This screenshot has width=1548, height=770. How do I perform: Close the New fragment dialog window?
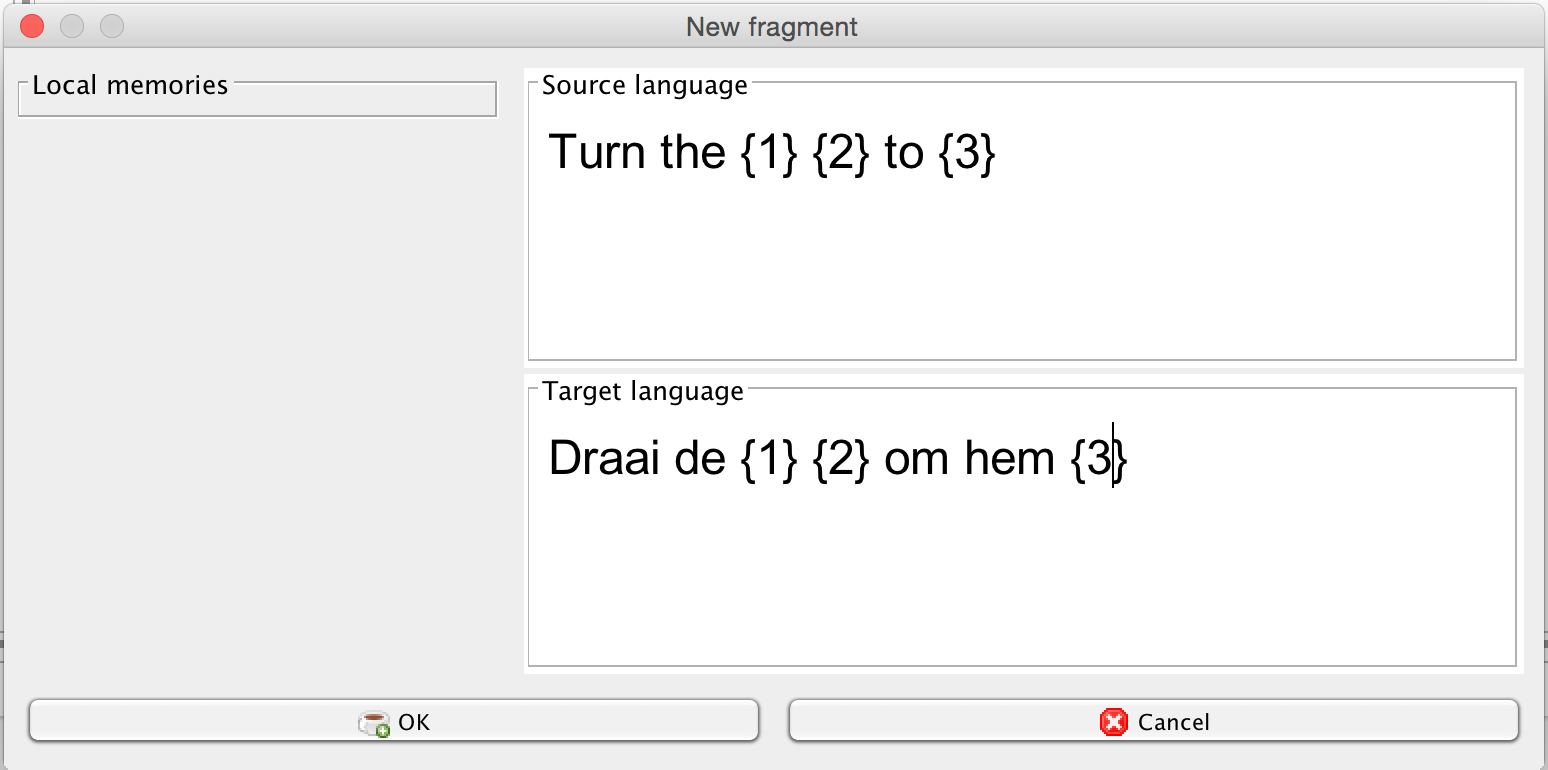(x=32, y=26)
